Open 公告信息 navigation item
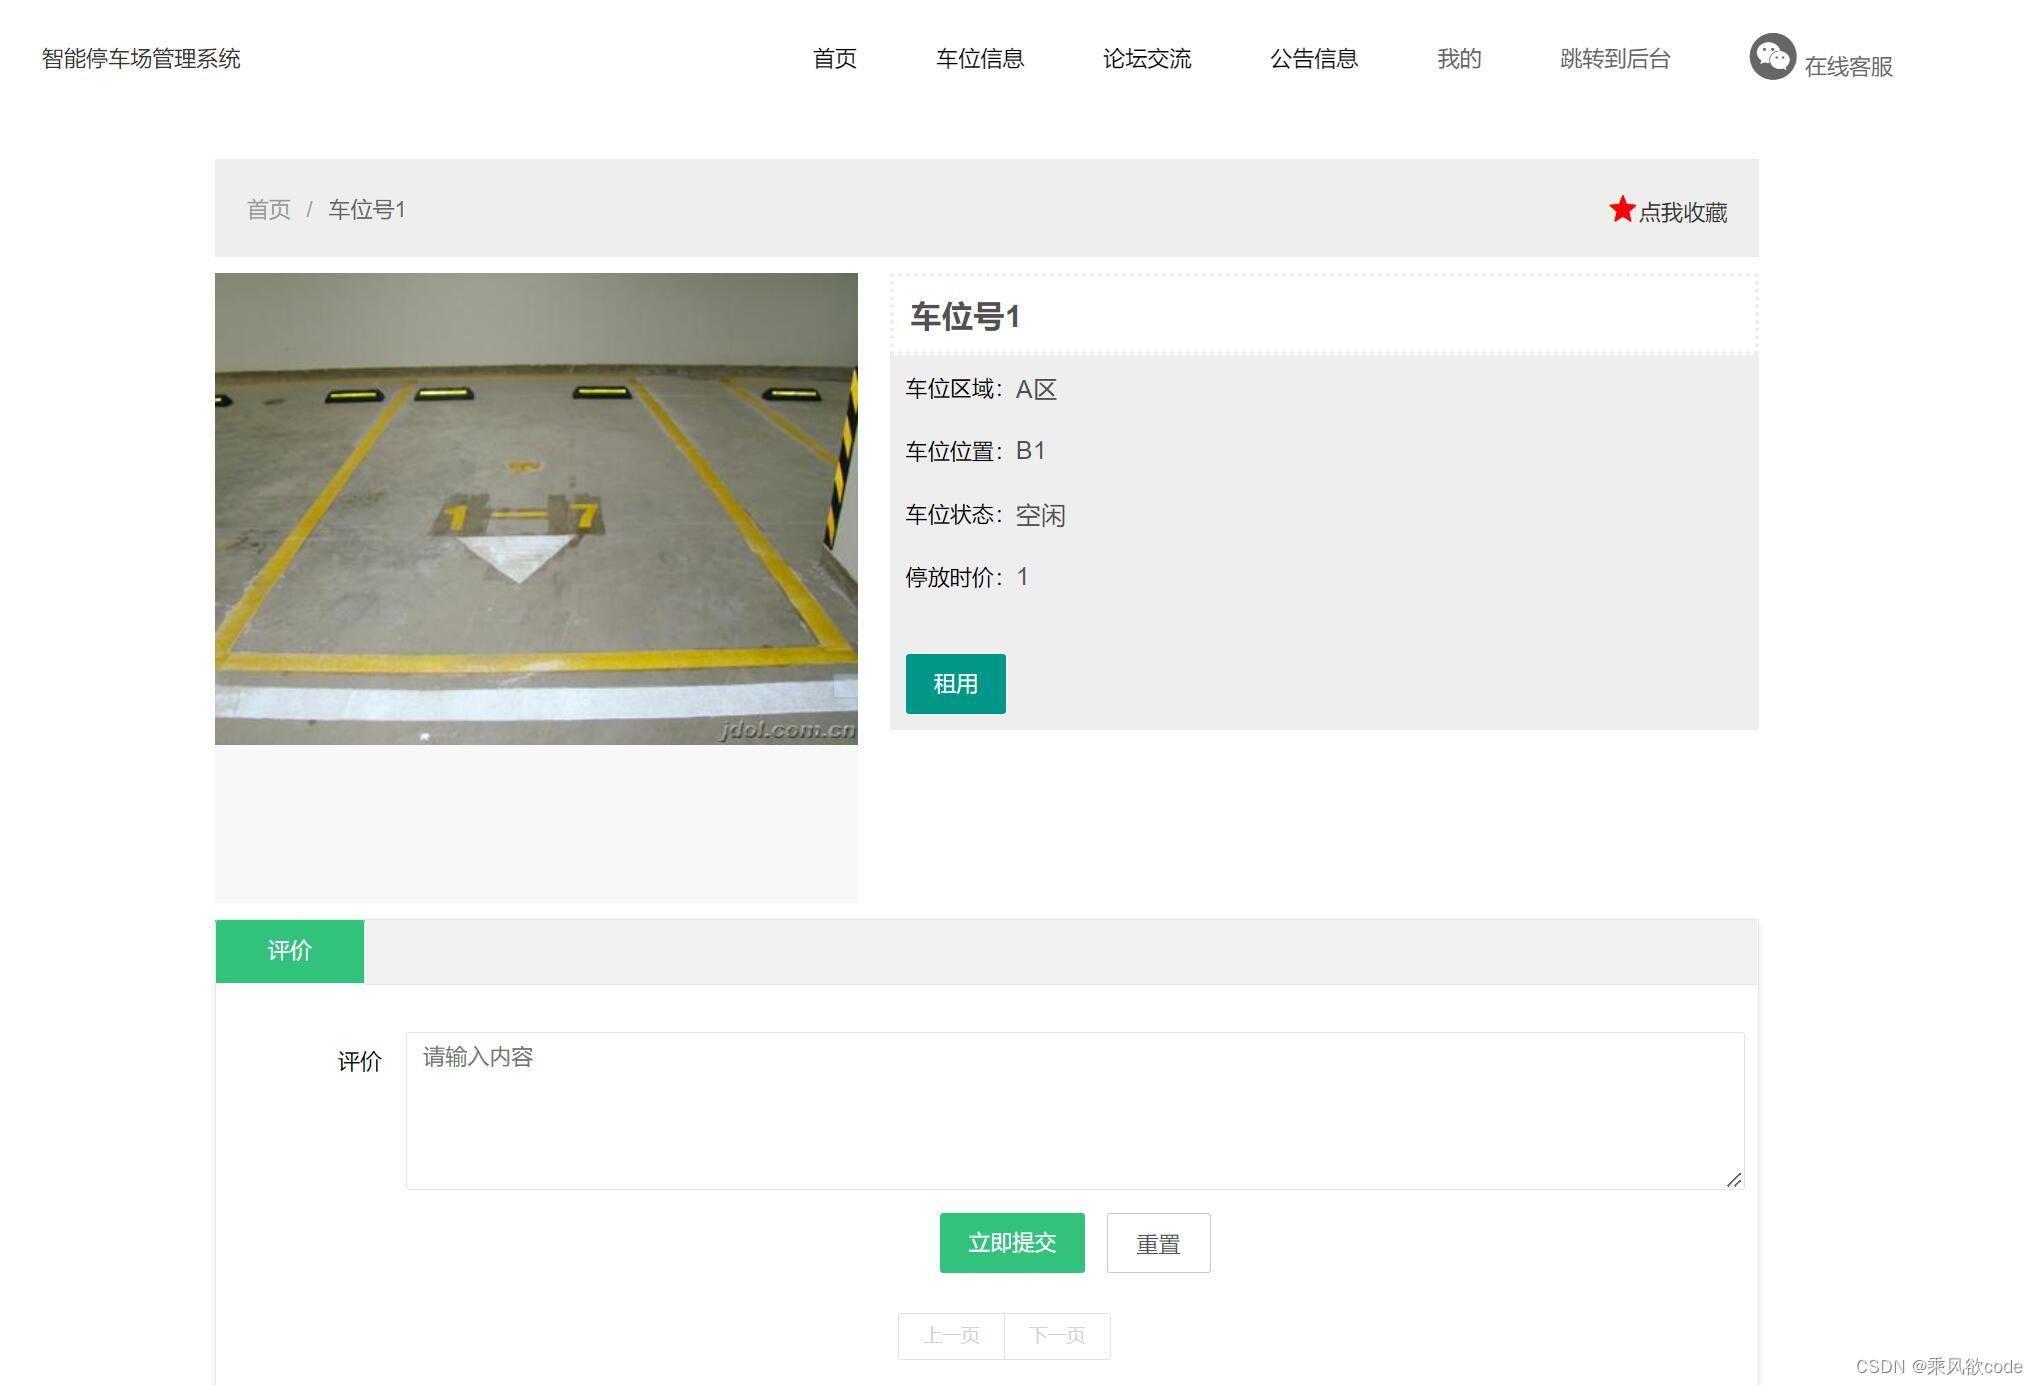The image size is (2038, 1385). 1313,59
